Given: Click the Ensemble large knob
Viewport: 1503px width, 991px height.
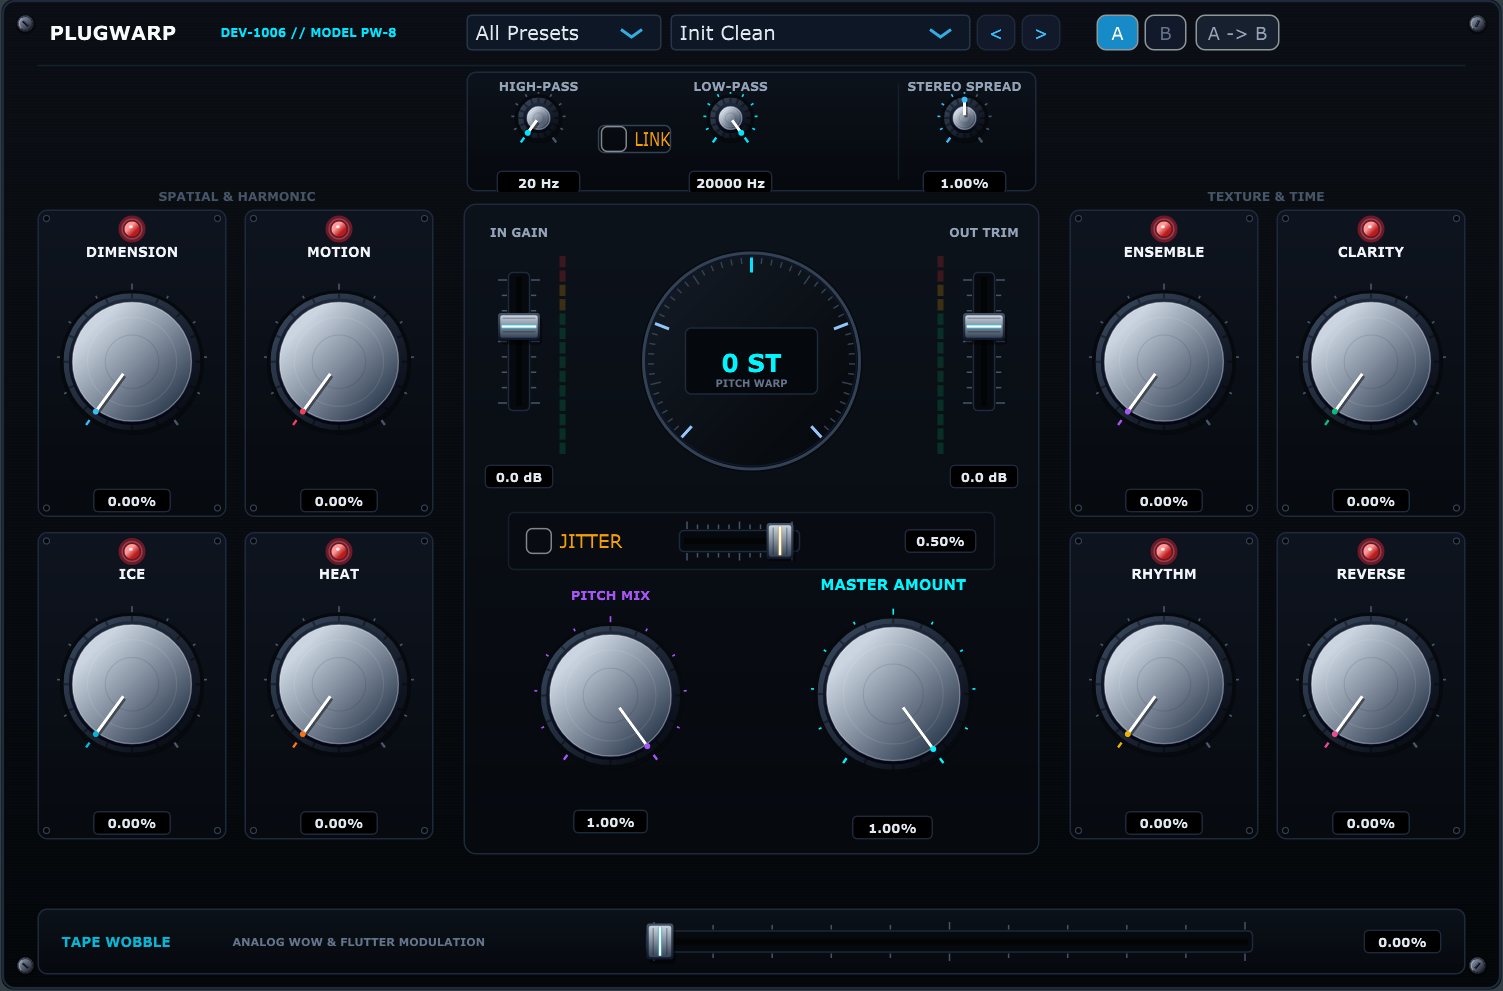Looking at the screenshot, I should [x=1164, y=361].
